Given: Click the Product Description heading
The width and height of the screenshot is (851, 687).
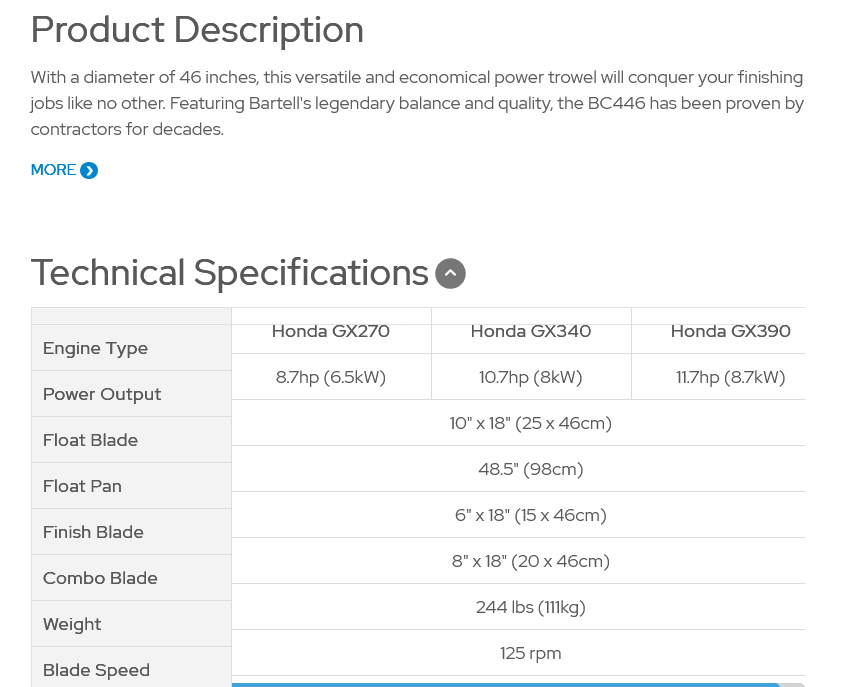Looking at the screenshot, I should pyautogui.click(x=197, y=30).
